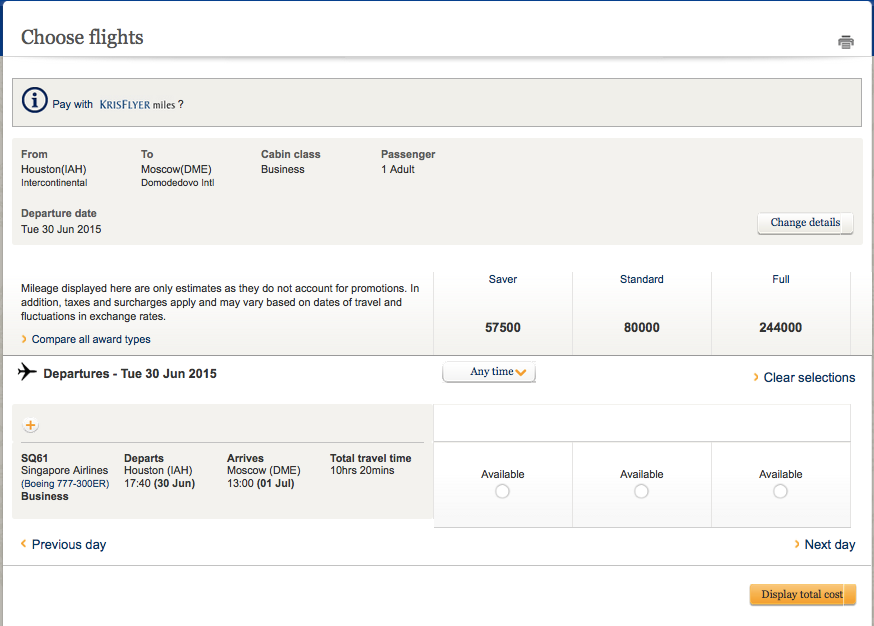Click the 13:00 (01 Jul) arrival time
874x626 pixels.
pos(260,483)
